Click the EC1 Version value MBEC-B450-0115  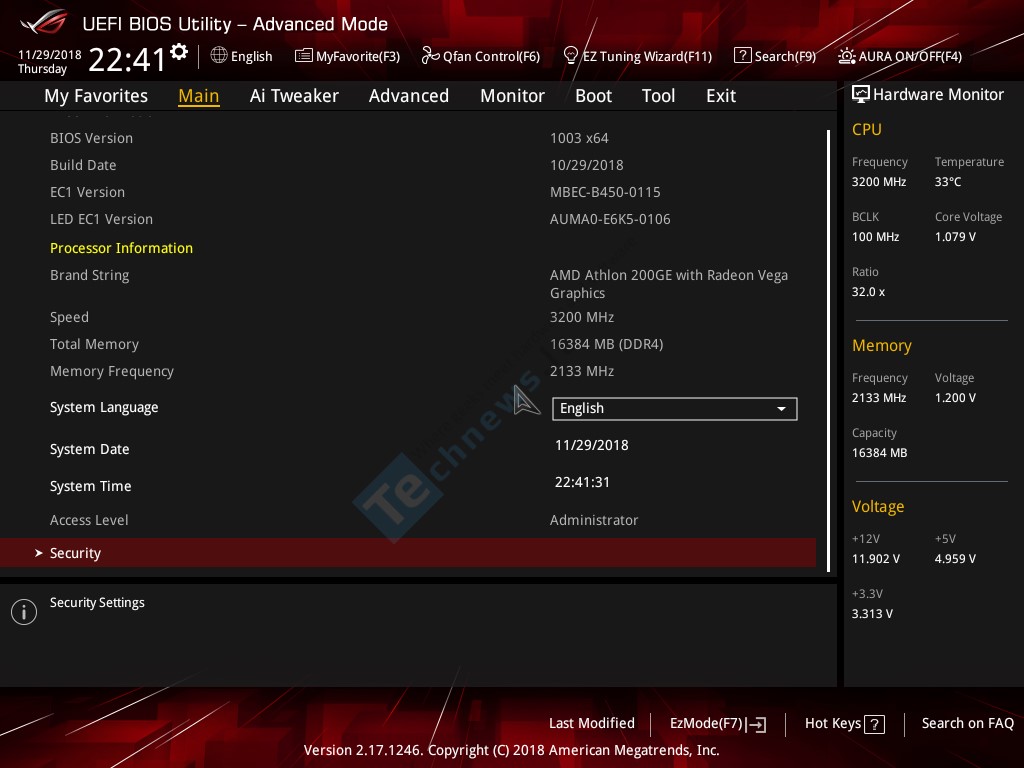pos(605,192)
